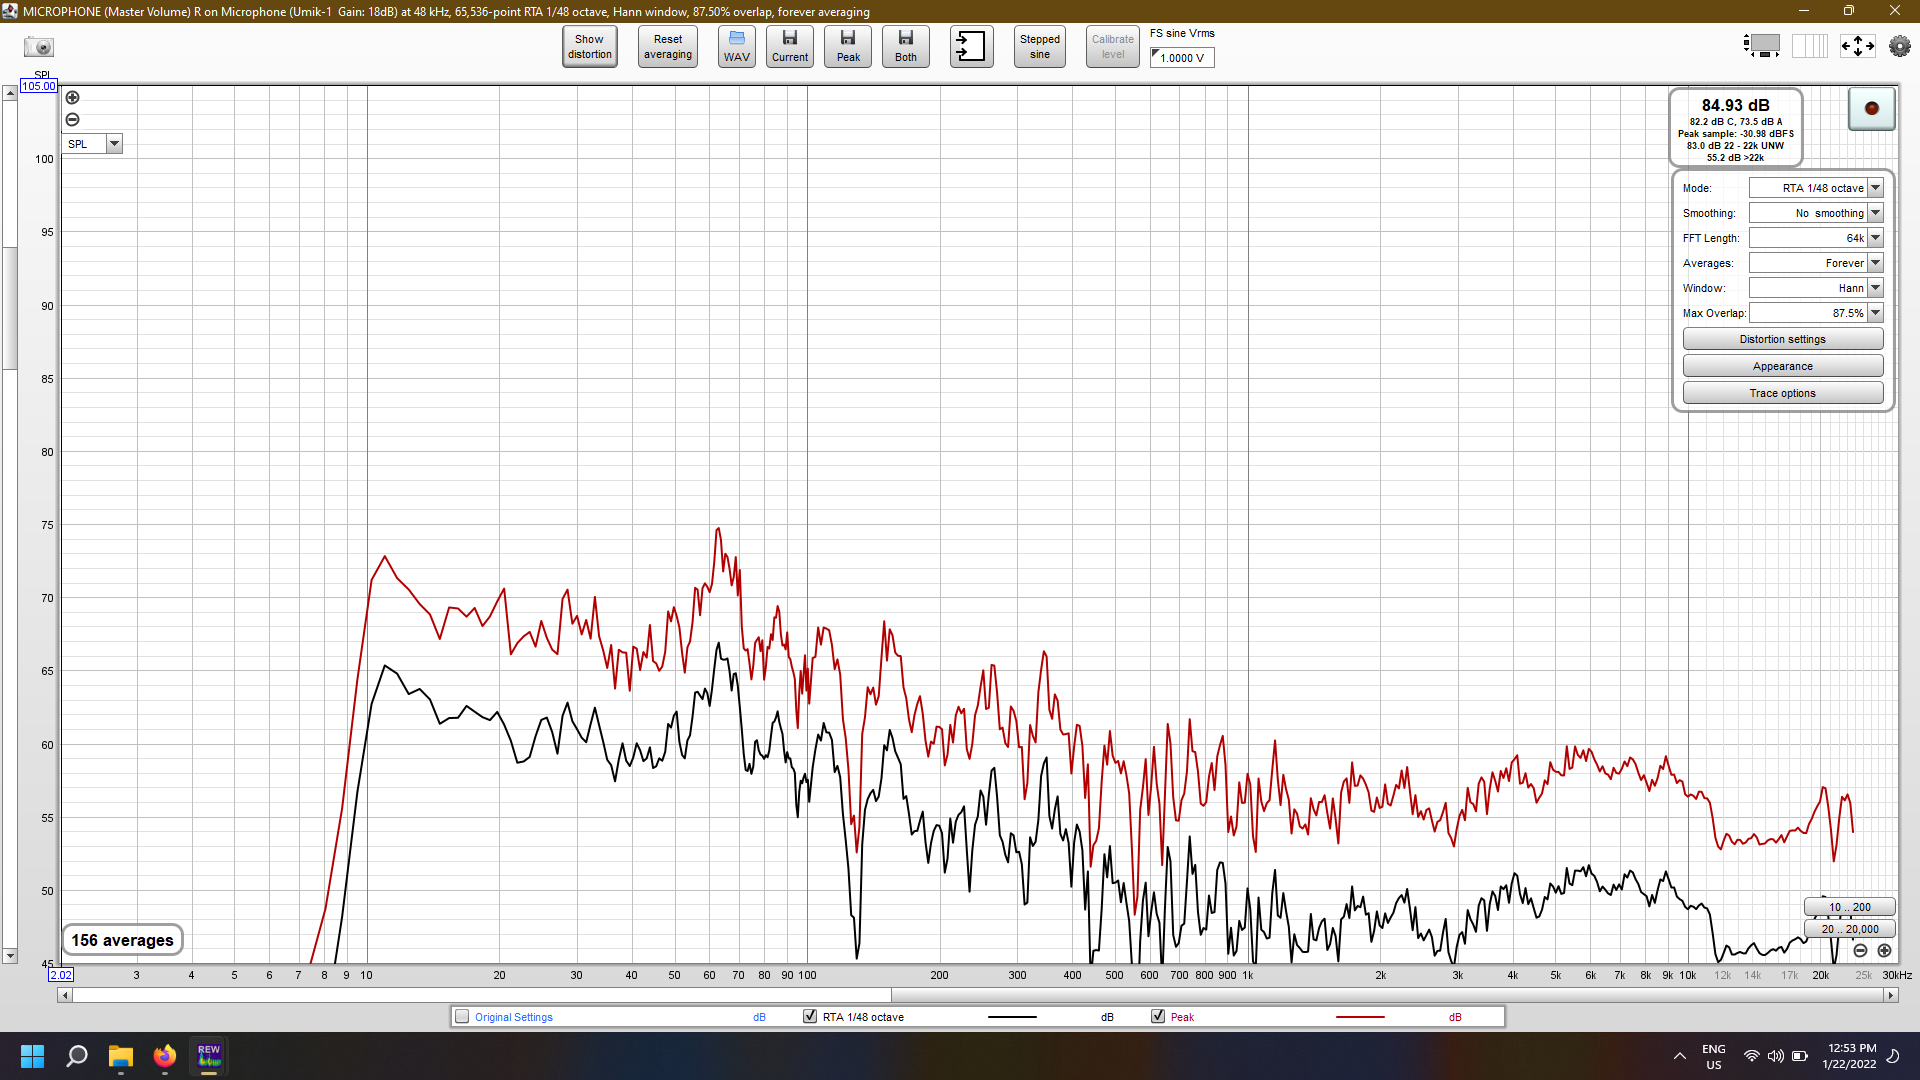Open Averages dropdown set to Forever
The image size is (1920, 1080).
(1816, 263)
